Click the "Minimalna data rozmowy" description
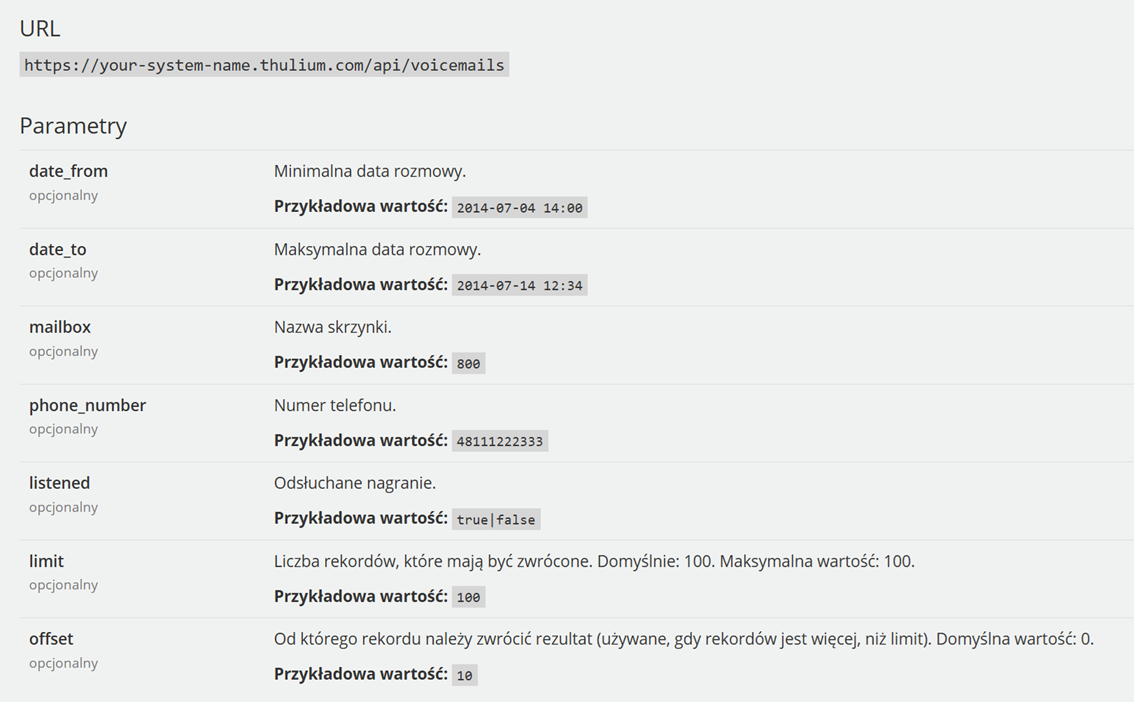The height and width of the screenshot is (702, 1134). tap(370, 171)
